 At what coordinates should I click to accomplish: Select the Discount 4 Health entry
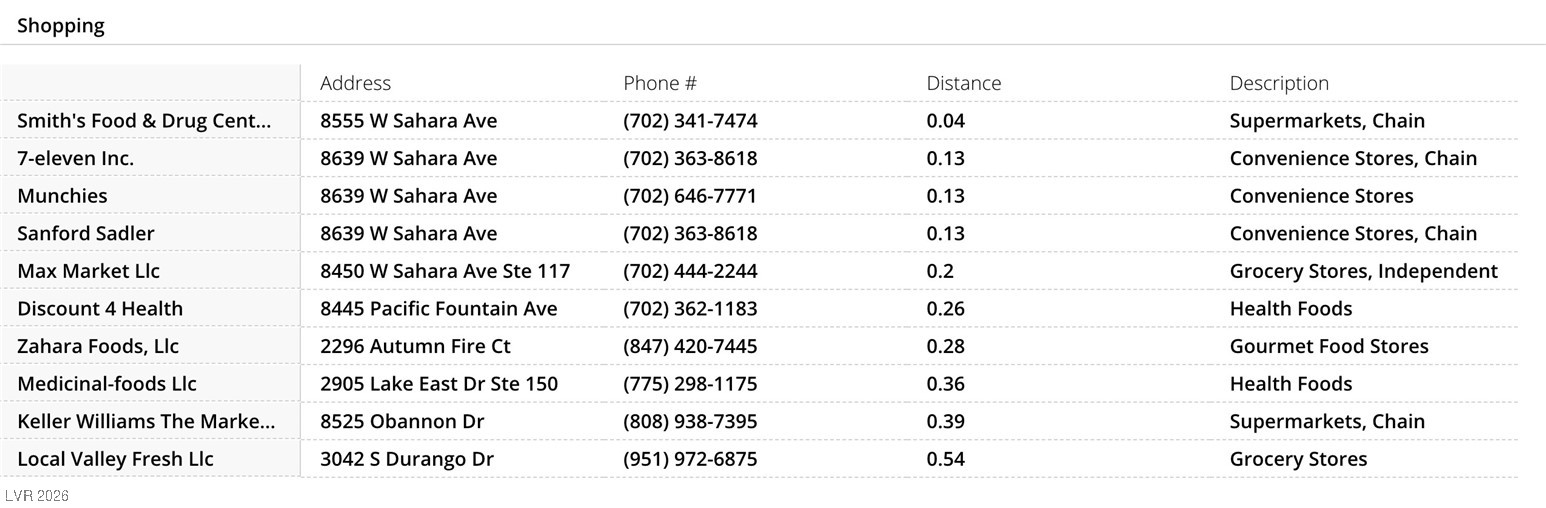(100, 308)
